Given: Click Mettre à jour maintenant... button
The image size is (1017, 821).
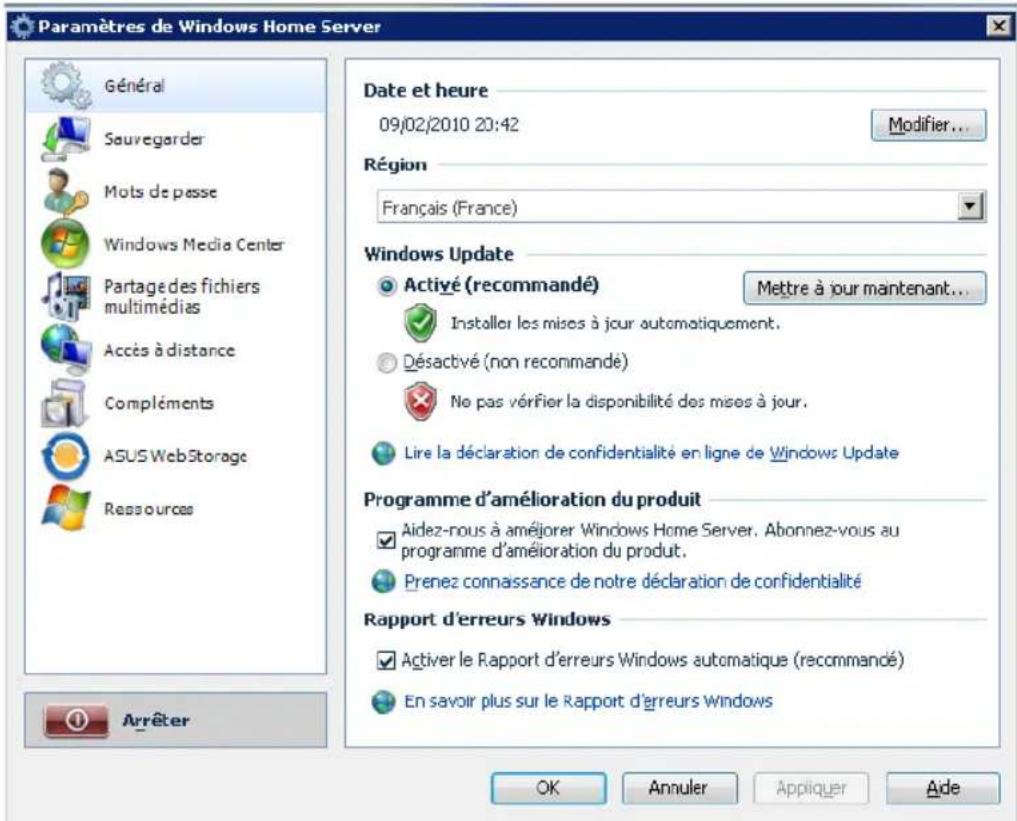Looking at the screenshot, I should point(864,288).
